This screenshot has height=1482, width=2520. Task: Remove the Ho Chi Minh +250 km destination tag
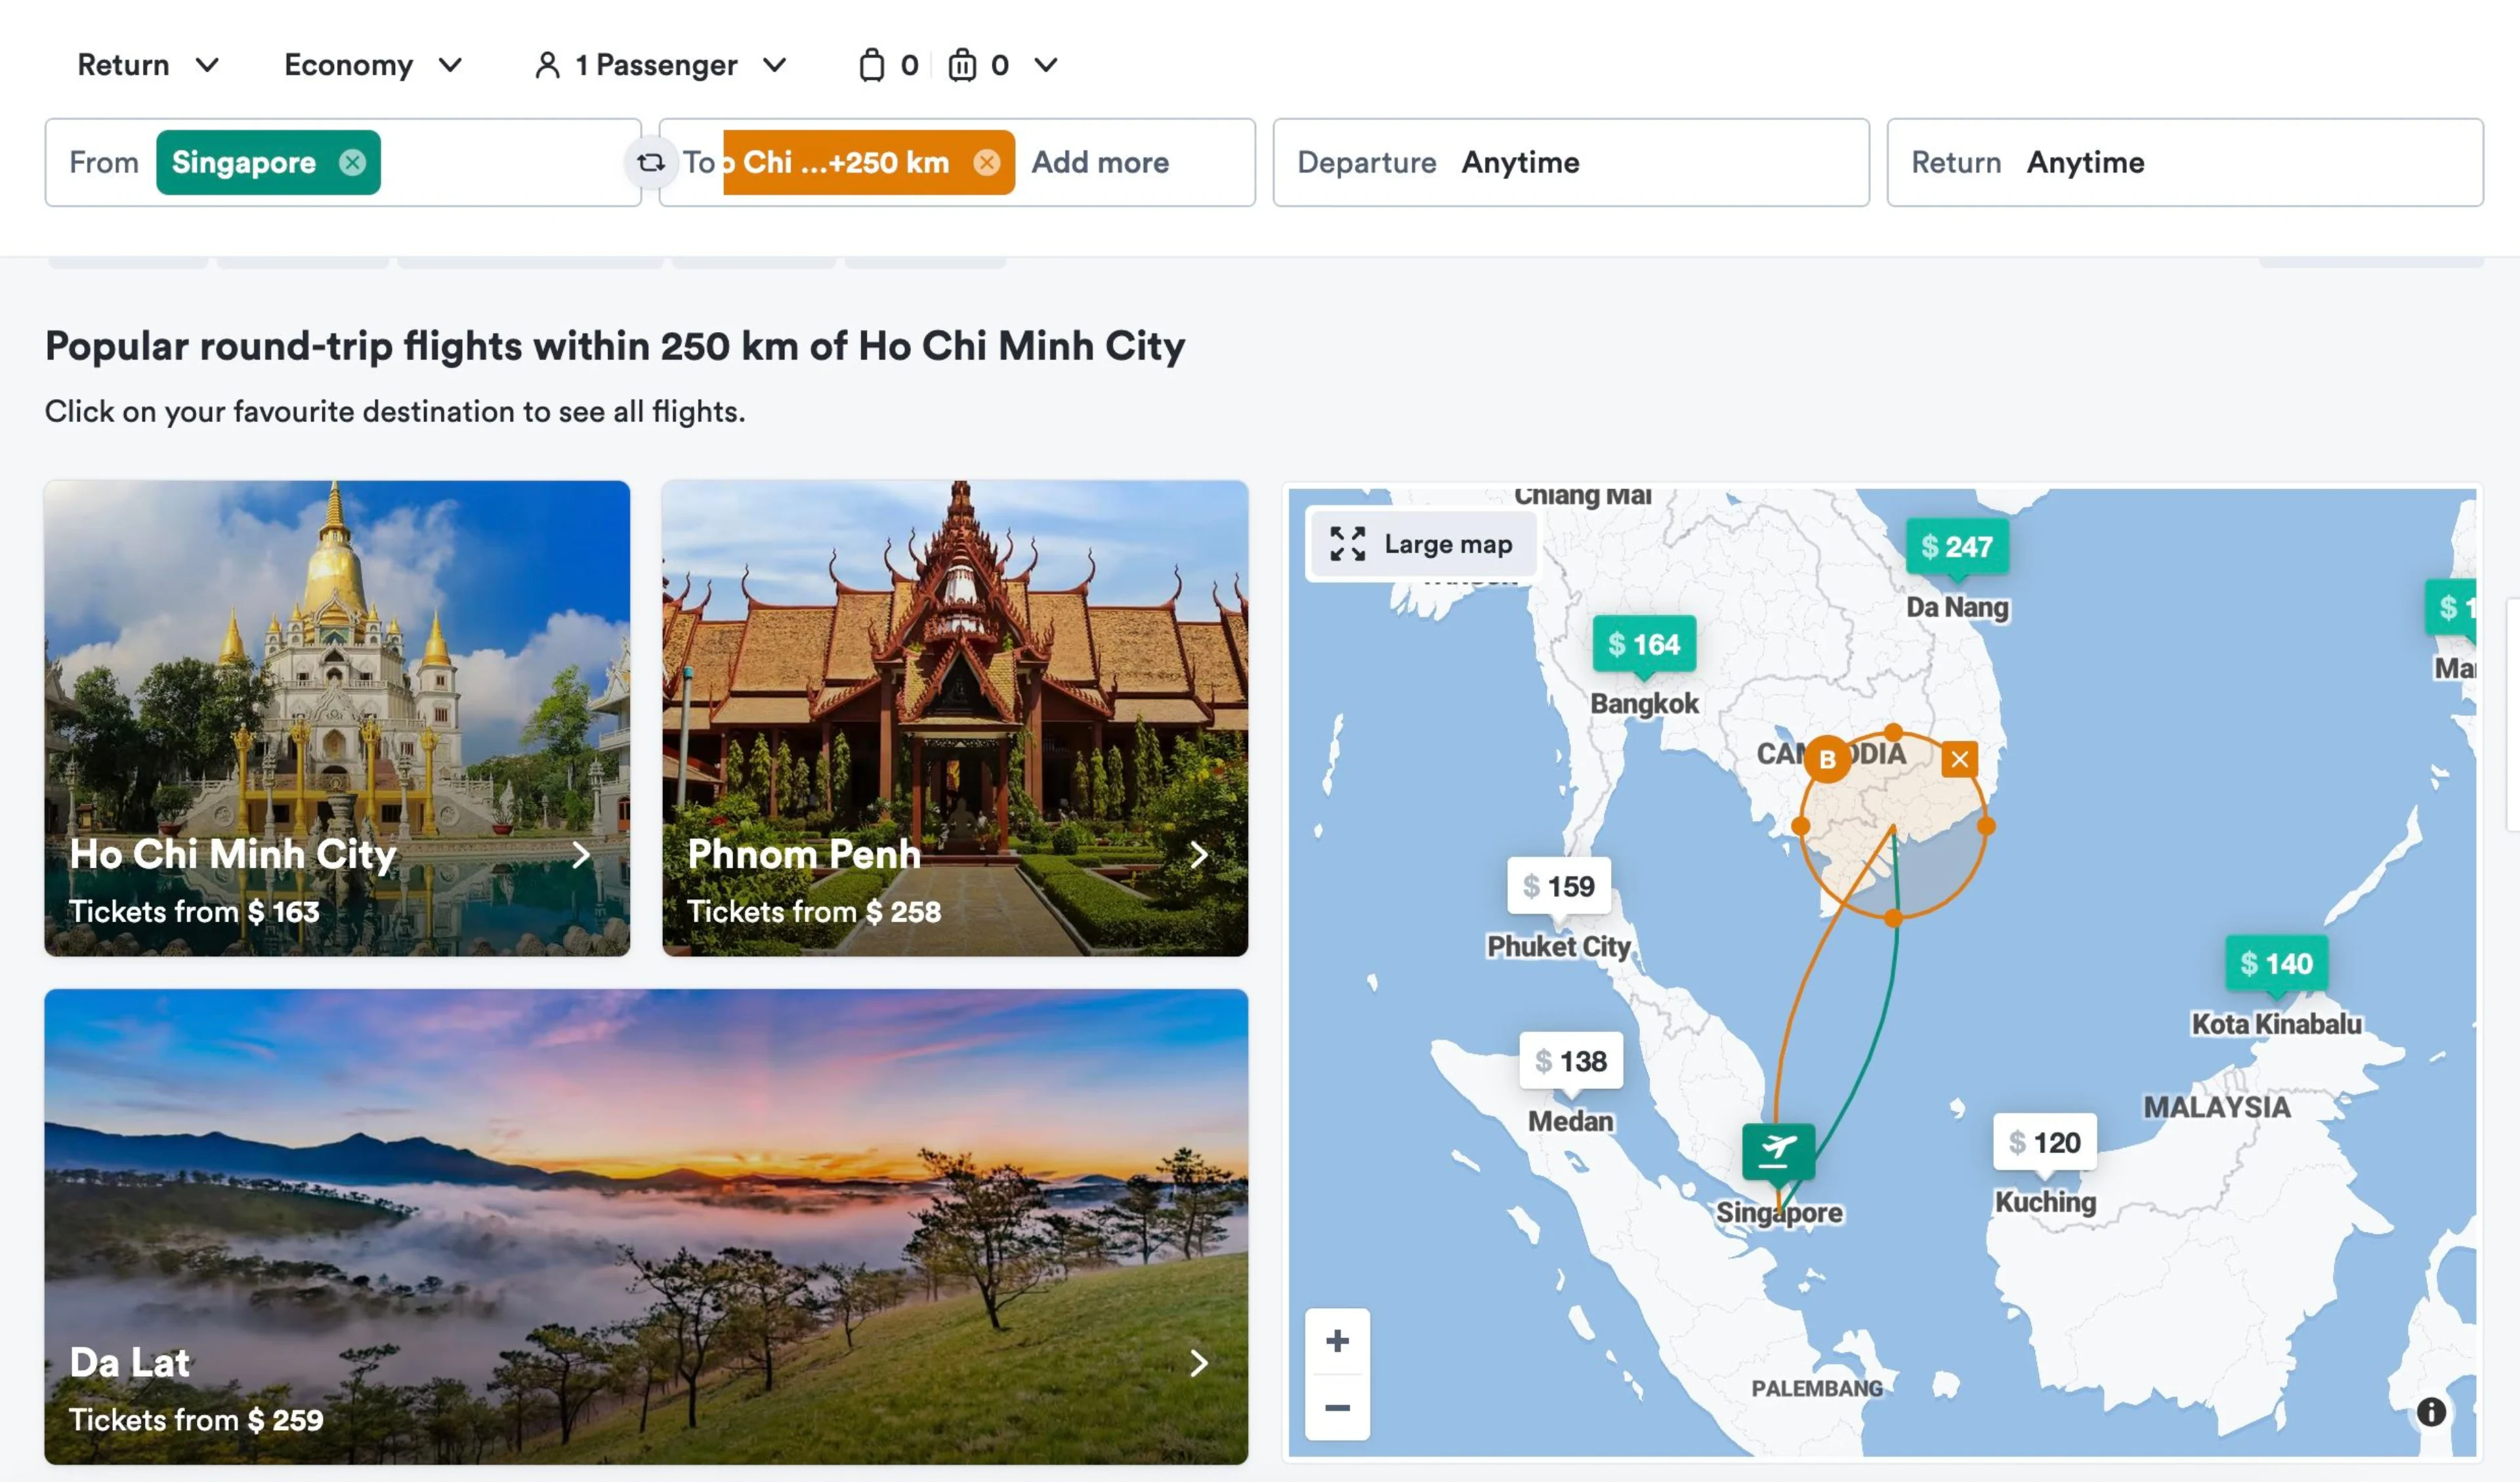tap(986, 162)
